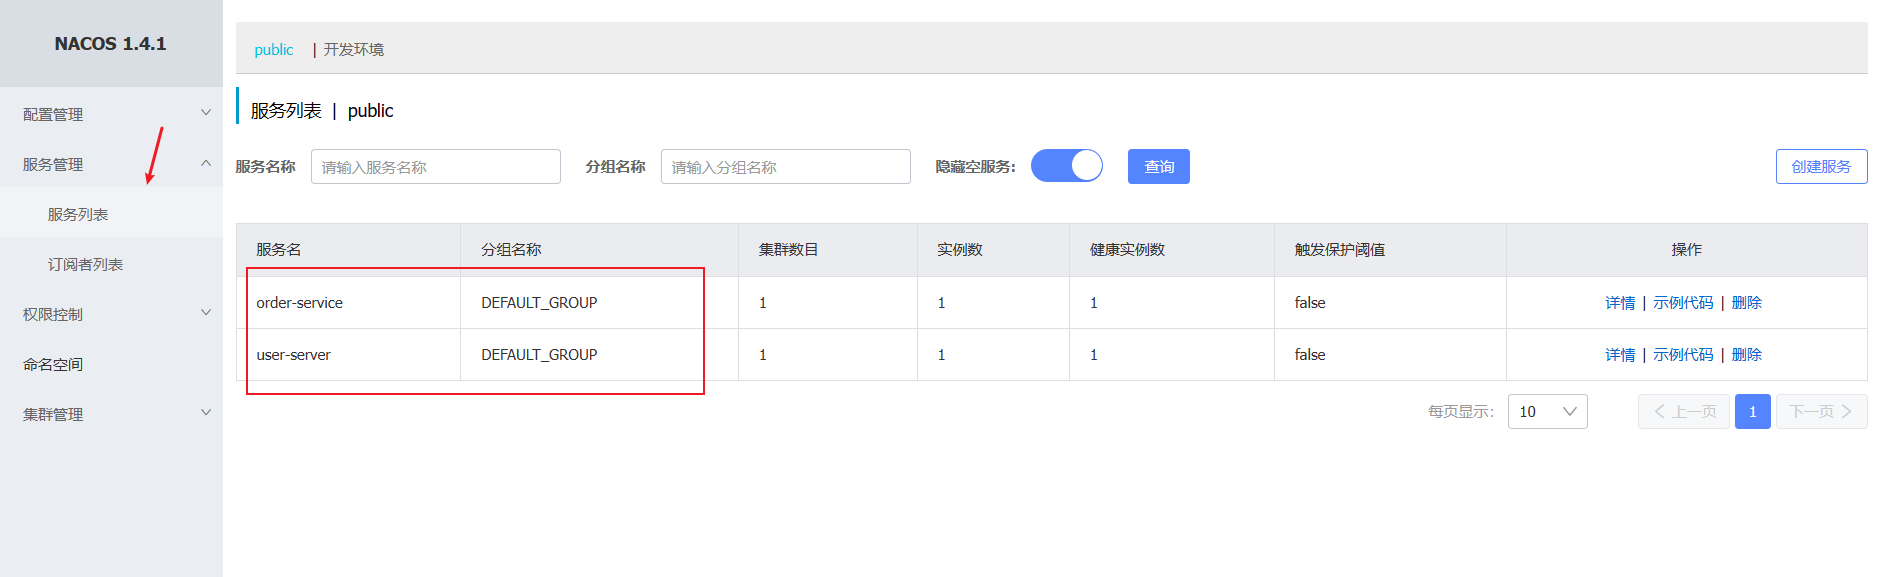
Task: Open the 每页显示 page size dropdown
Action: [1547, 412]
